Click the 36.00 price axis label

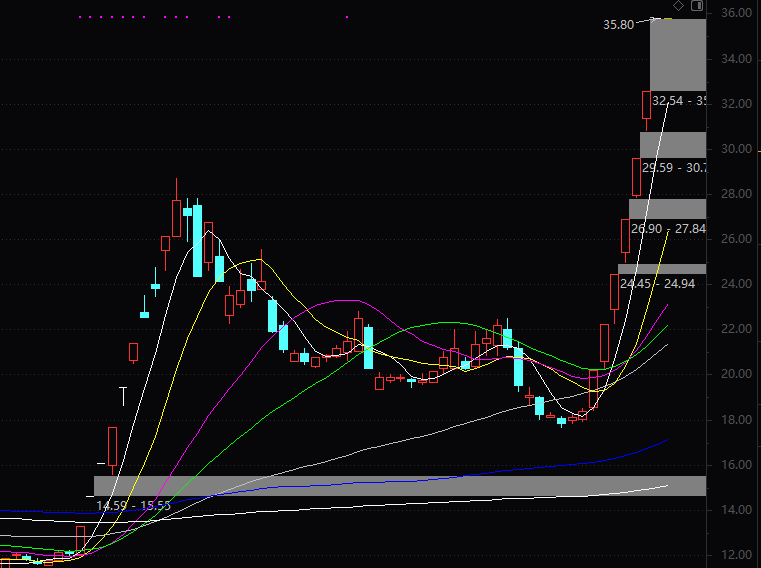(736, 13)
